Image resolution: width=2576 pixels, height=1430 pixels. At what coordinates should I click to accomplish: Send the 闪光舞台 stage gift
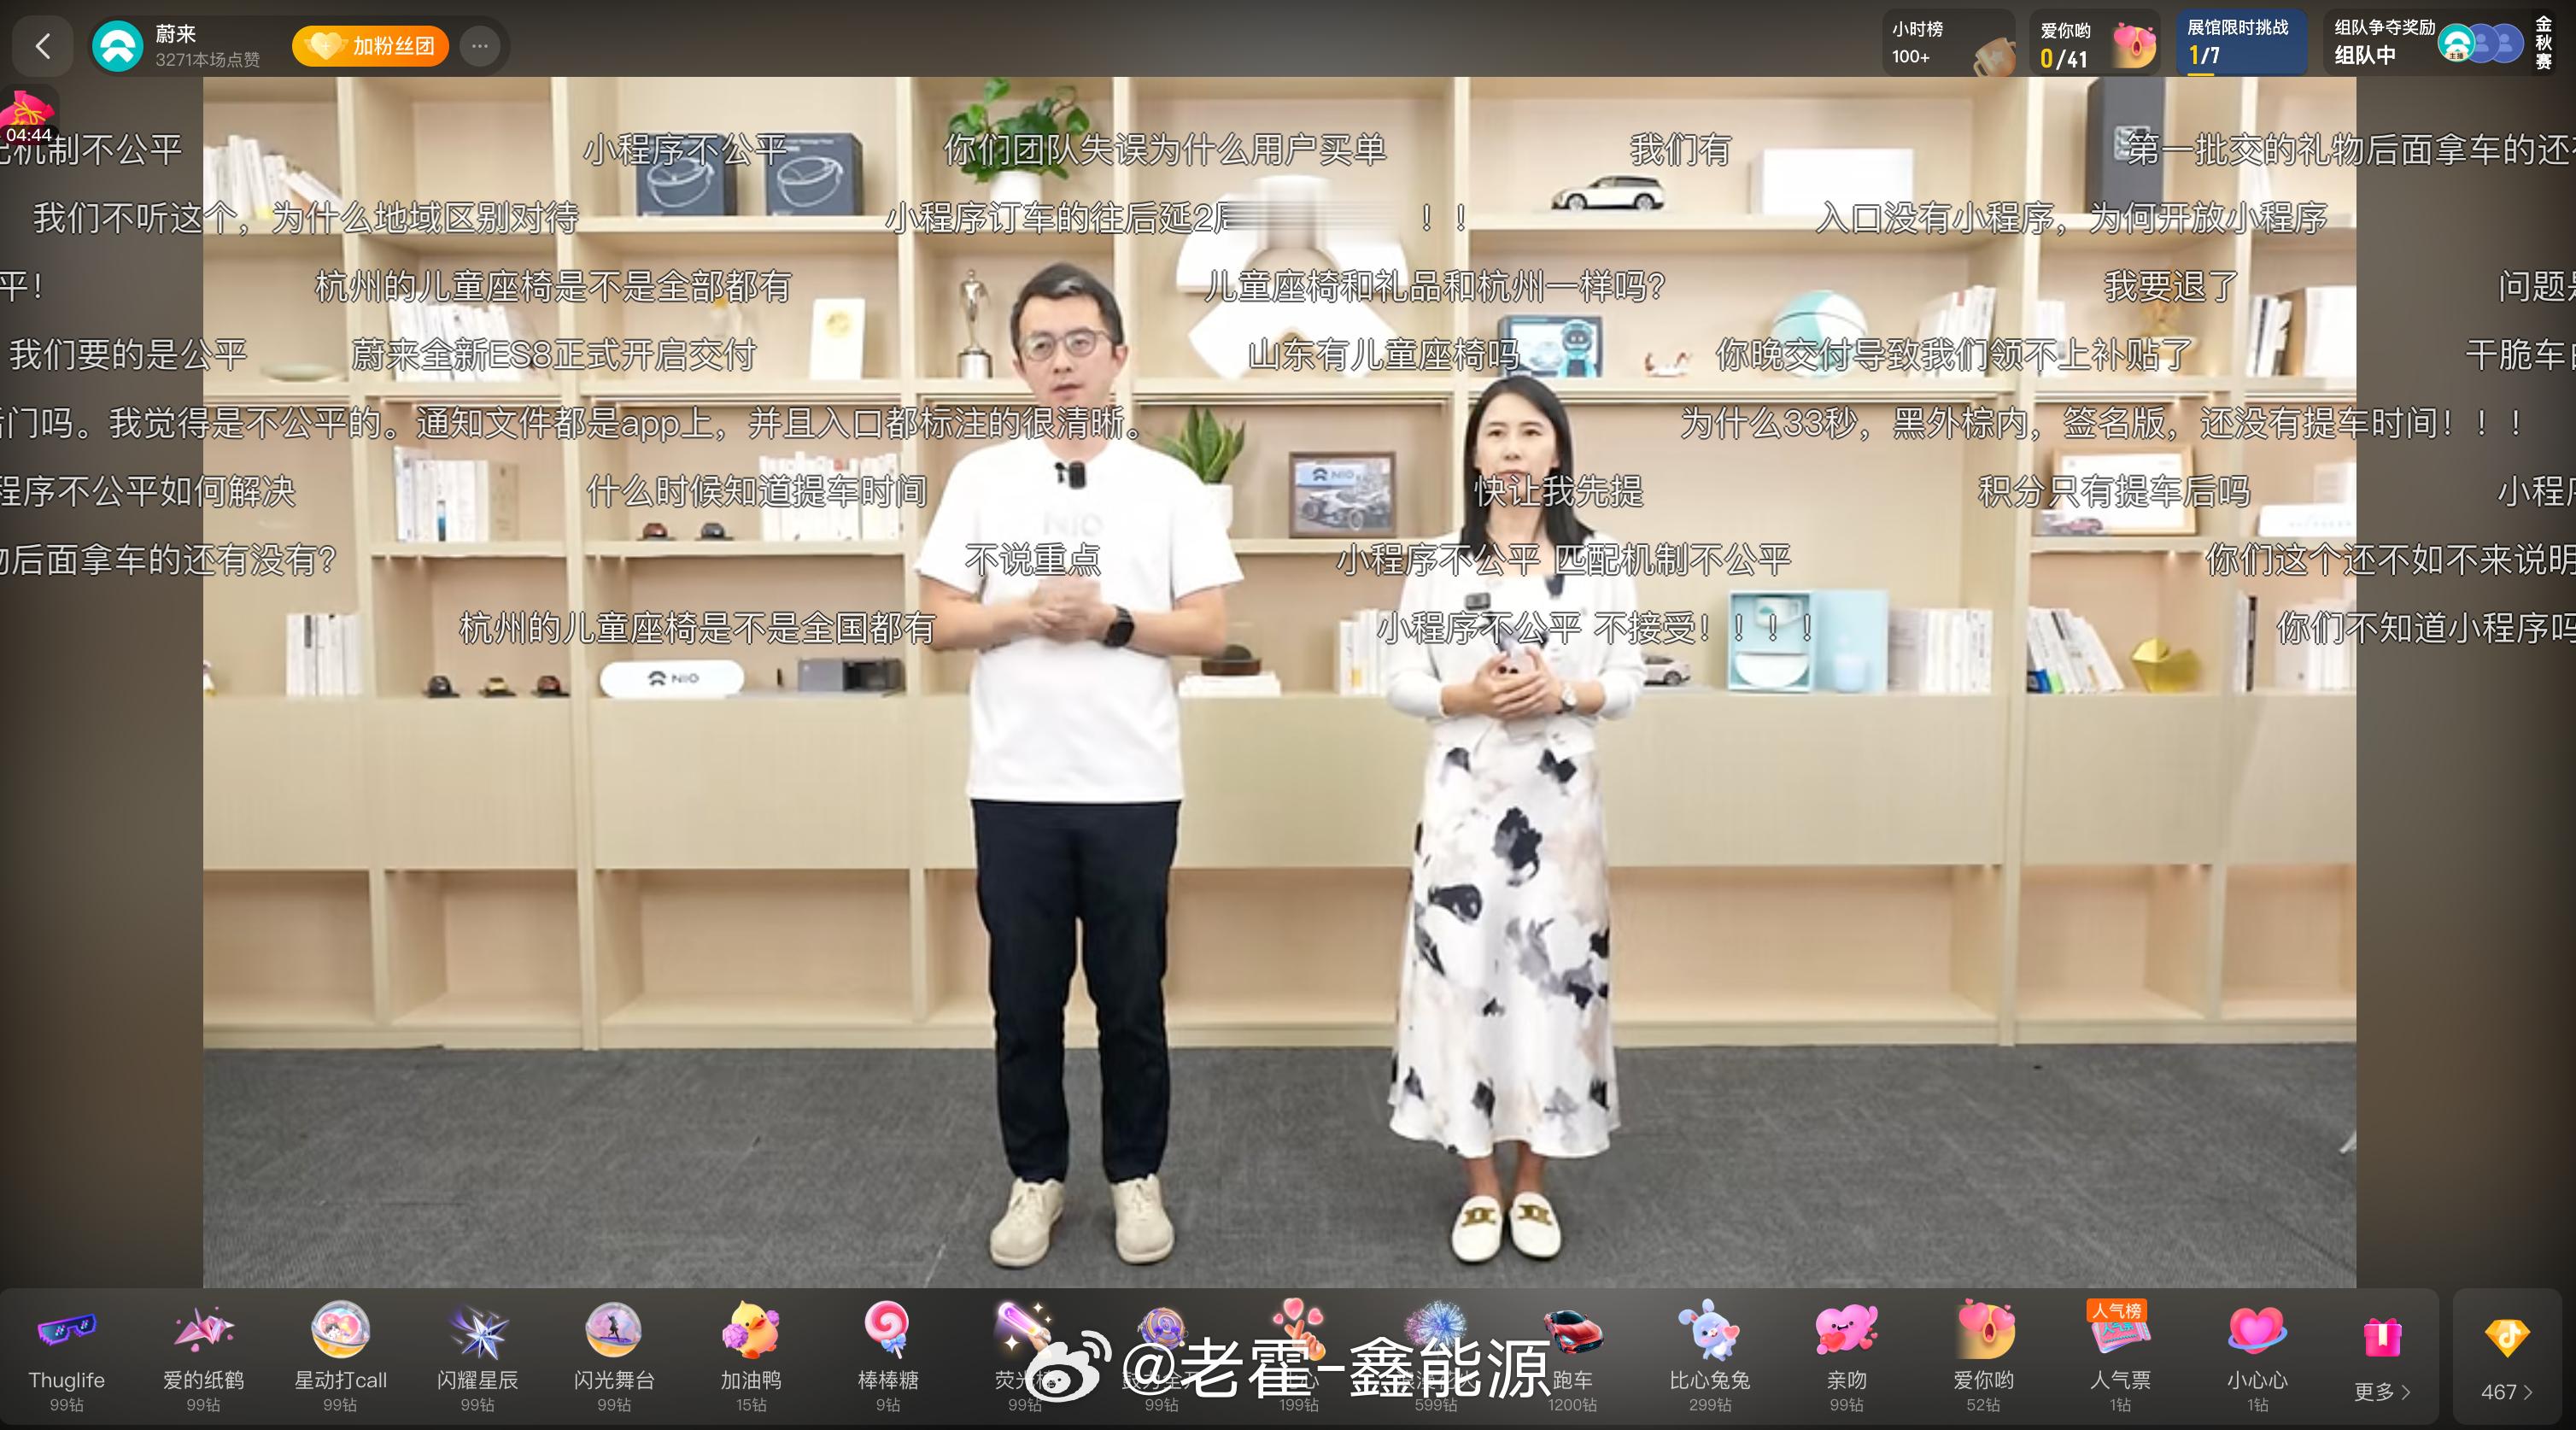coord(614,1358)
